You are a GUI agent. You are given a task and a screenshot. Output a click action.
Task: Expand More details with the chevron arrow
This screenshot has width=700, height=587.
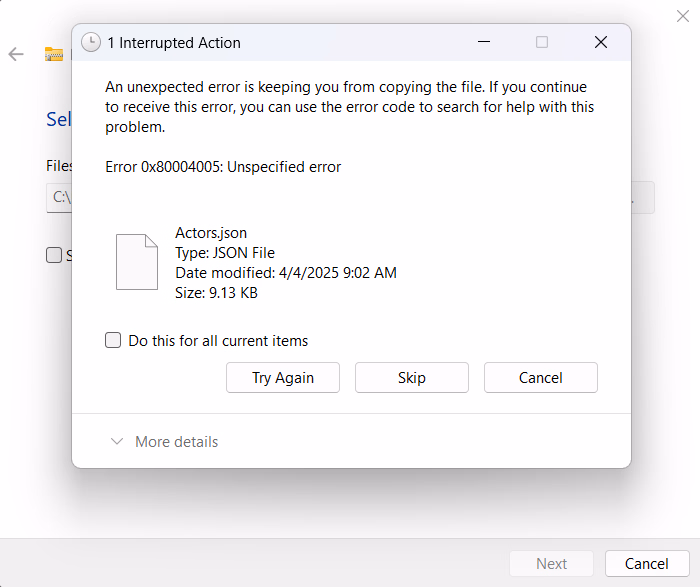[x=117, y=442]
